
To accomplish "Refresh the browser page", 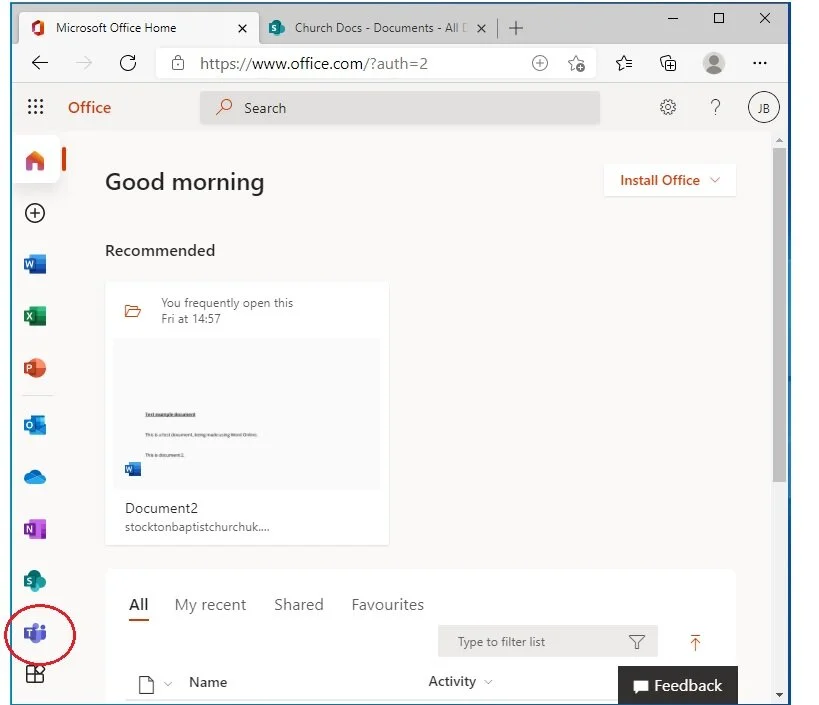I will tap(128, 63).
